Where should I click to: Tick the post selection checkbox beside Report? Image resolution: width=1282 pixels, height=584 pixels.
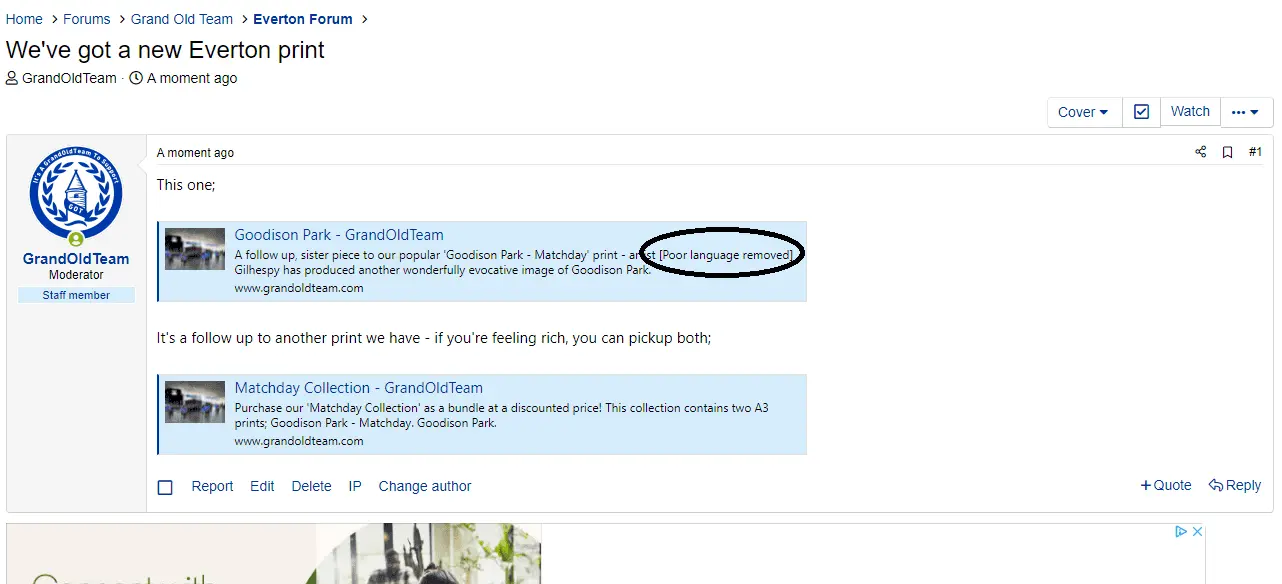[x=165, y=487]
